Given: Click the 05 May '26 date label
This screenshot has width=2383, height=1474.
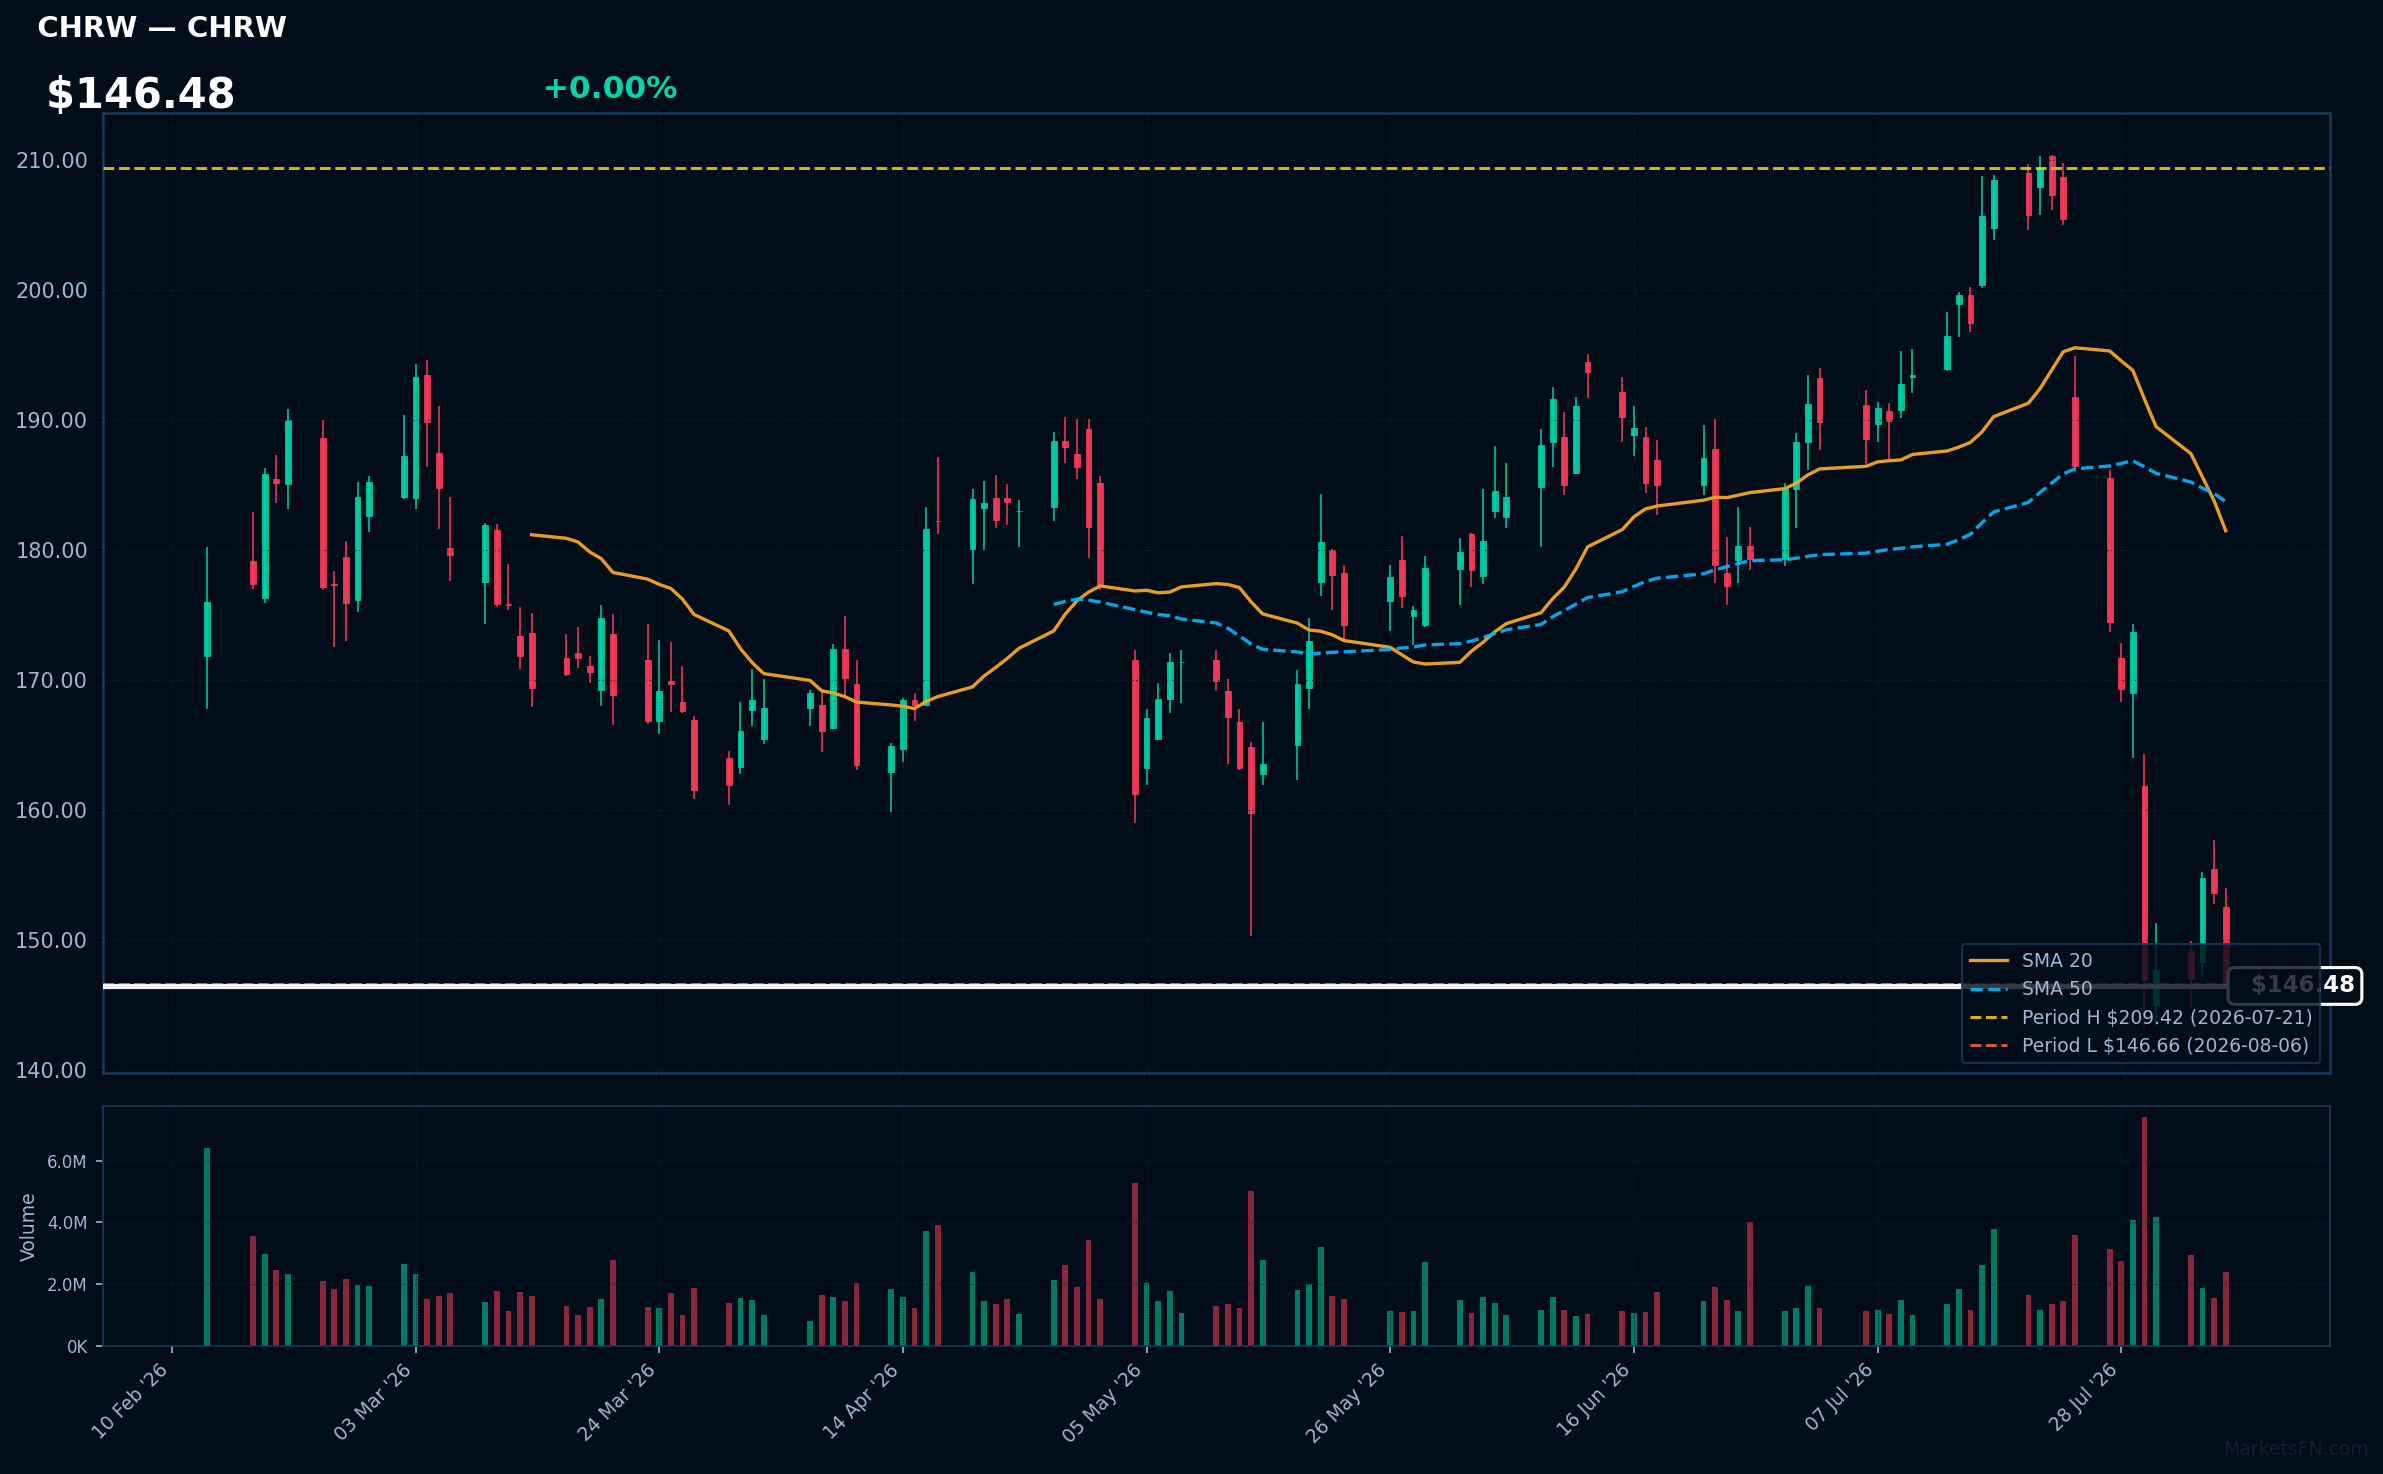Looking at the screenshot, I should [1102, 1402].
